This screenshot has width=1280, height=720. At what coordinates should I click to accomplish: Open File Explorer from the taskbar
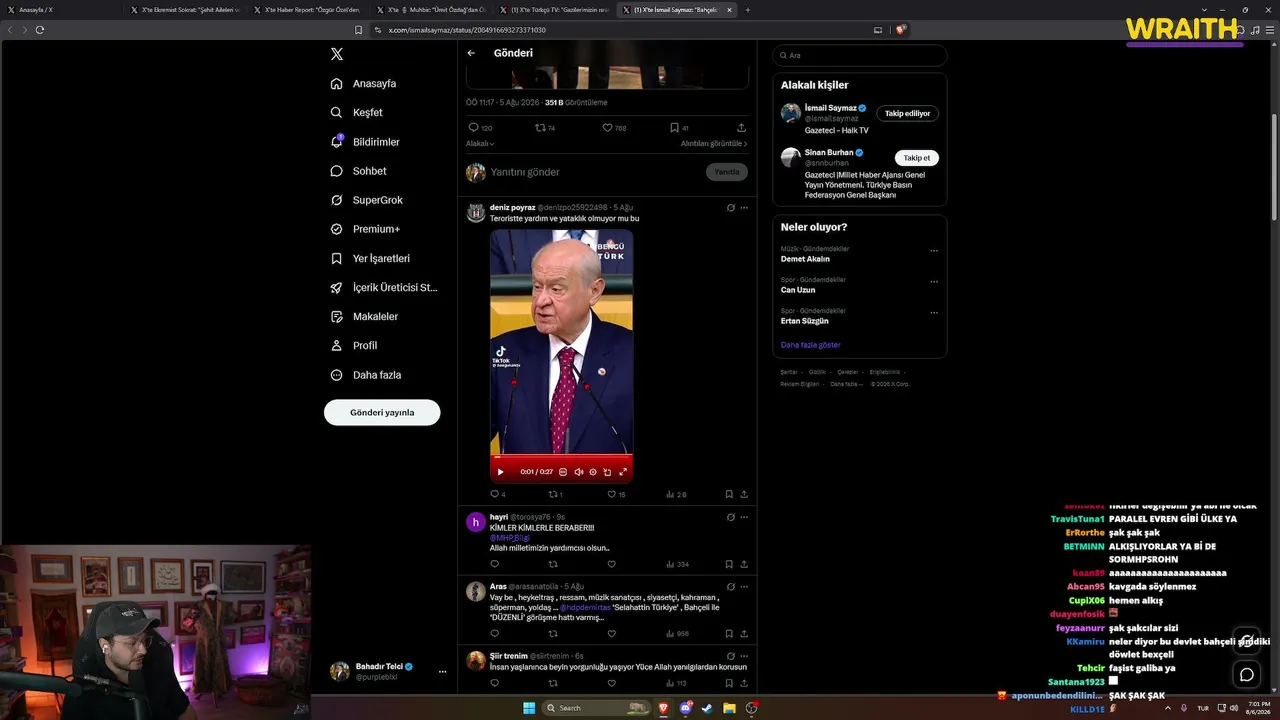[x=729, y=708]
